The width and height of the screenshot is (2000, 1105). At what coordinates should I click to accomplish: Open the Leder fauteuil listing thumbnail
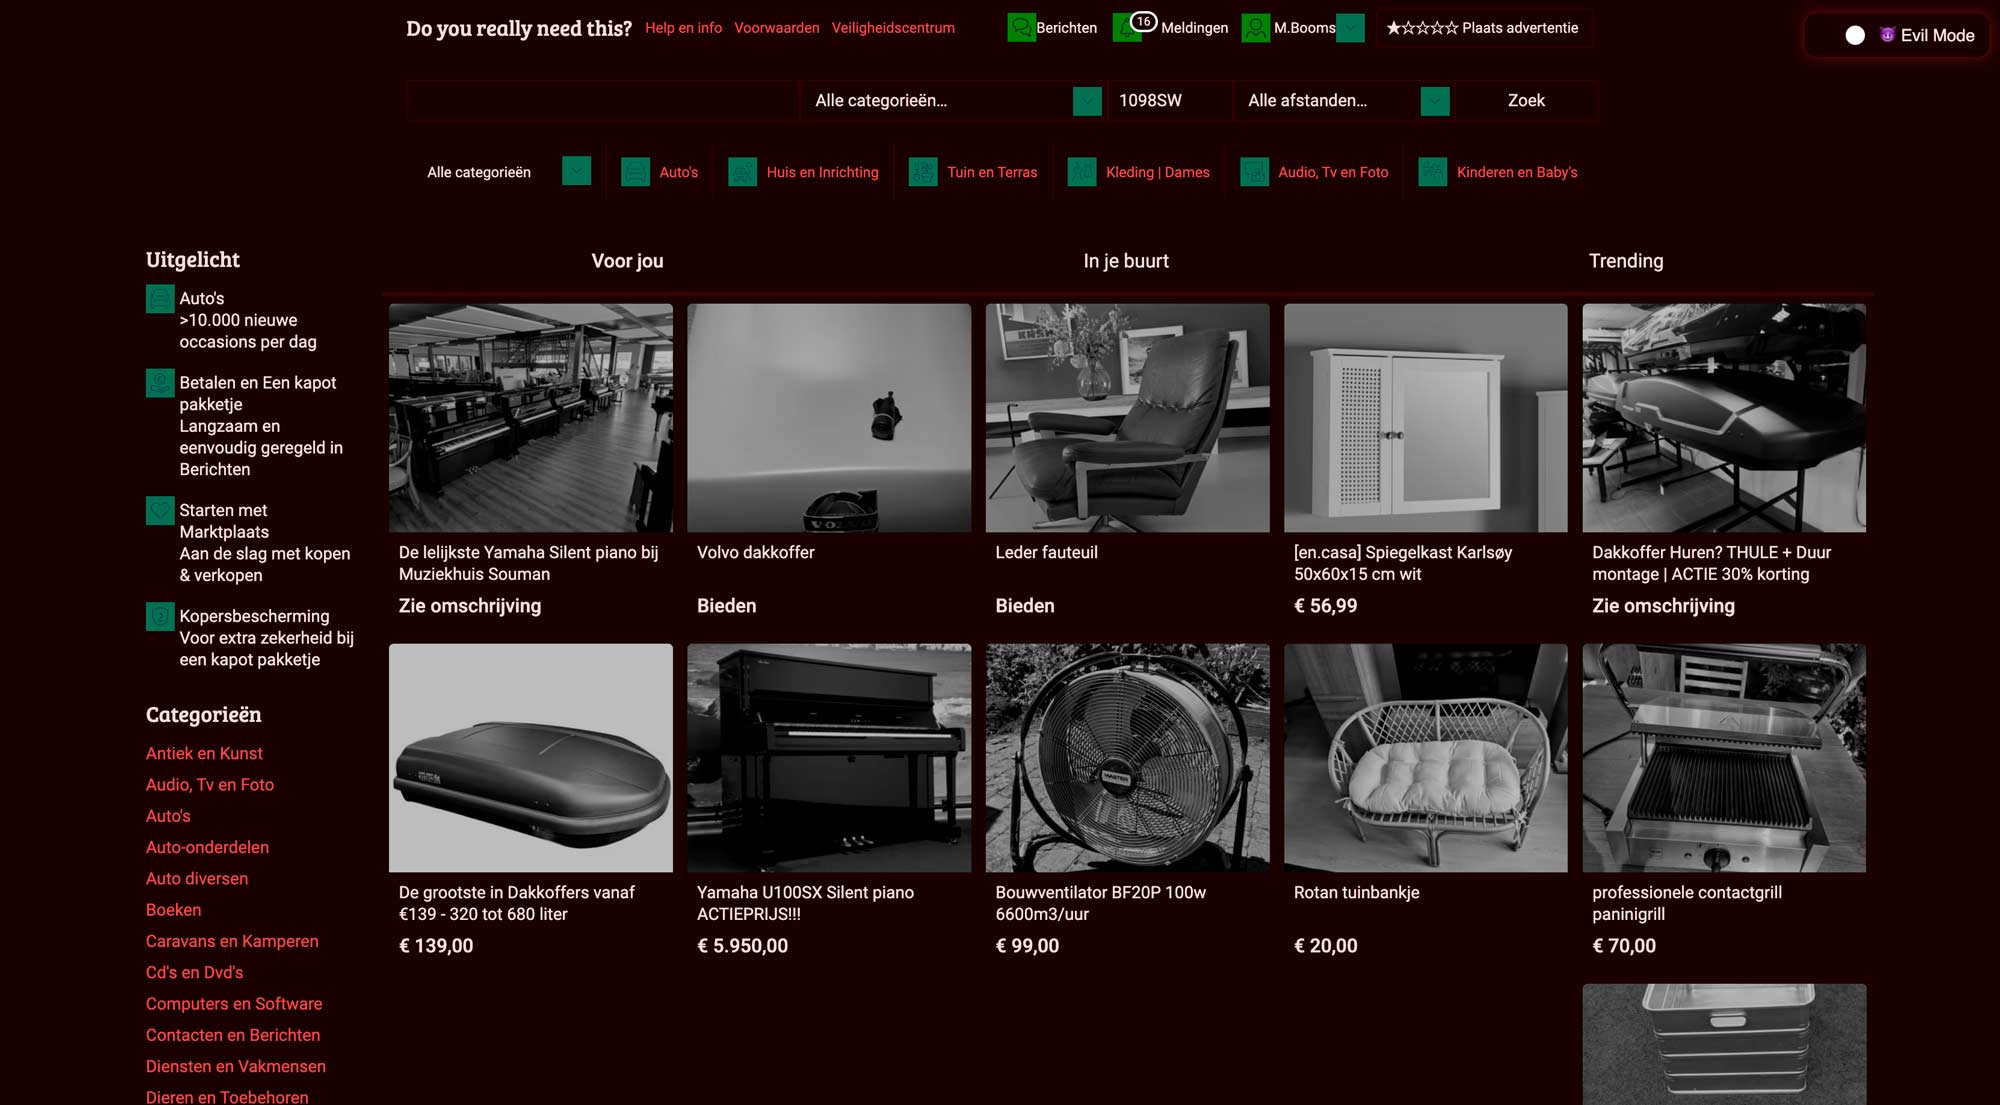click(x=1126, y=418)
